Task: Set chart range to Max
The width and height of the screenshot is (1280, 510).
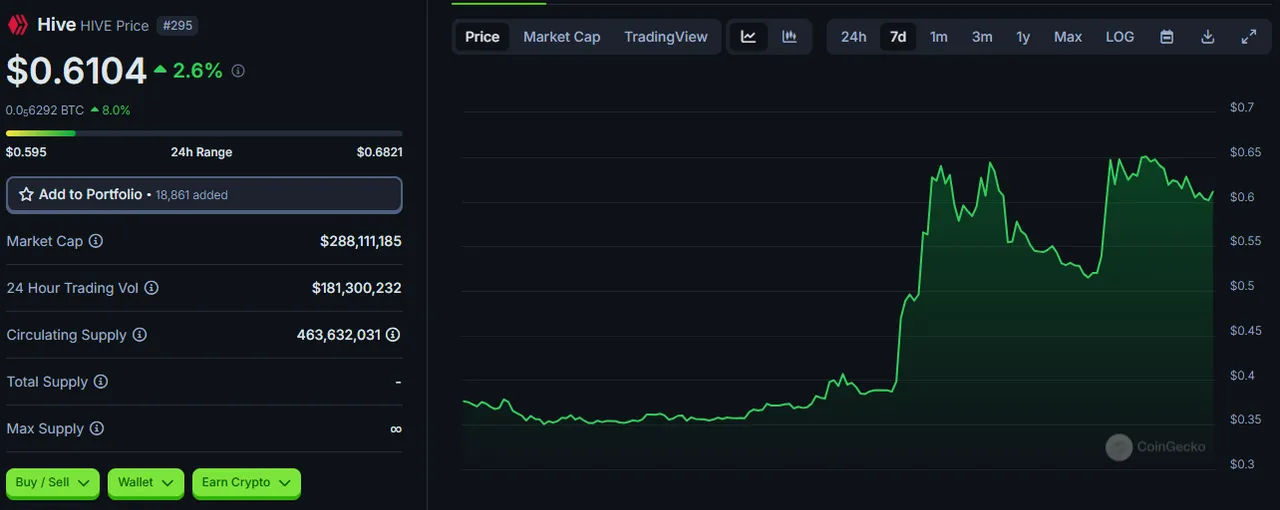Action: click(1068, 37)
